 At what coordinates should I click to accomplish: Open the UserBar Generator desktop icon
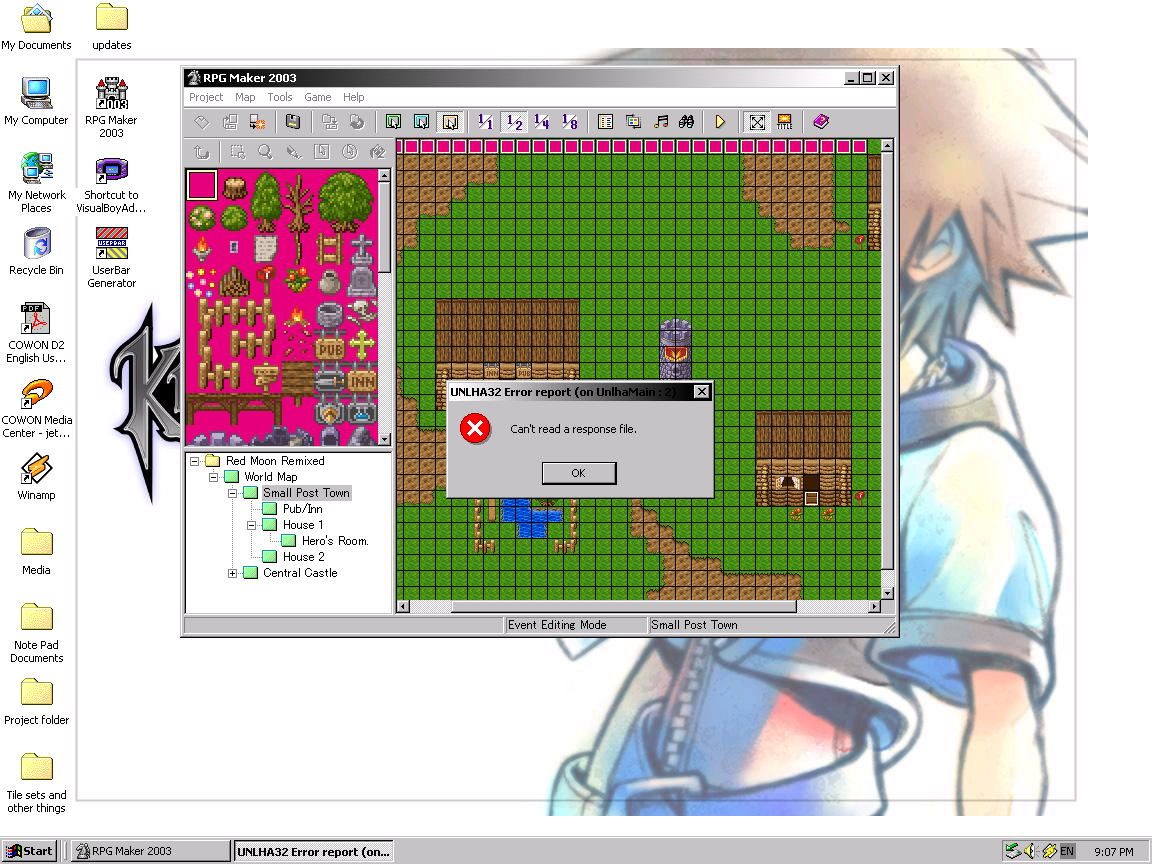pyautogui.click(x=112, y=257)
